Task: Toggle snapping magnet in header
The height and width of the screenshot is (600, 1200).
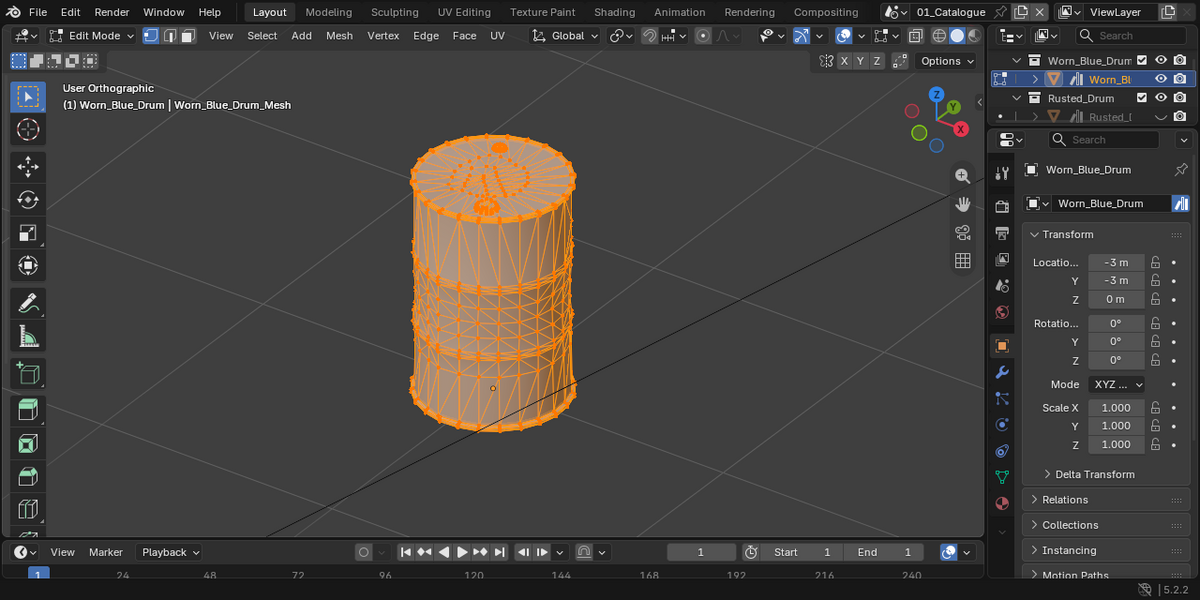Action: click(x=651, y=35)
